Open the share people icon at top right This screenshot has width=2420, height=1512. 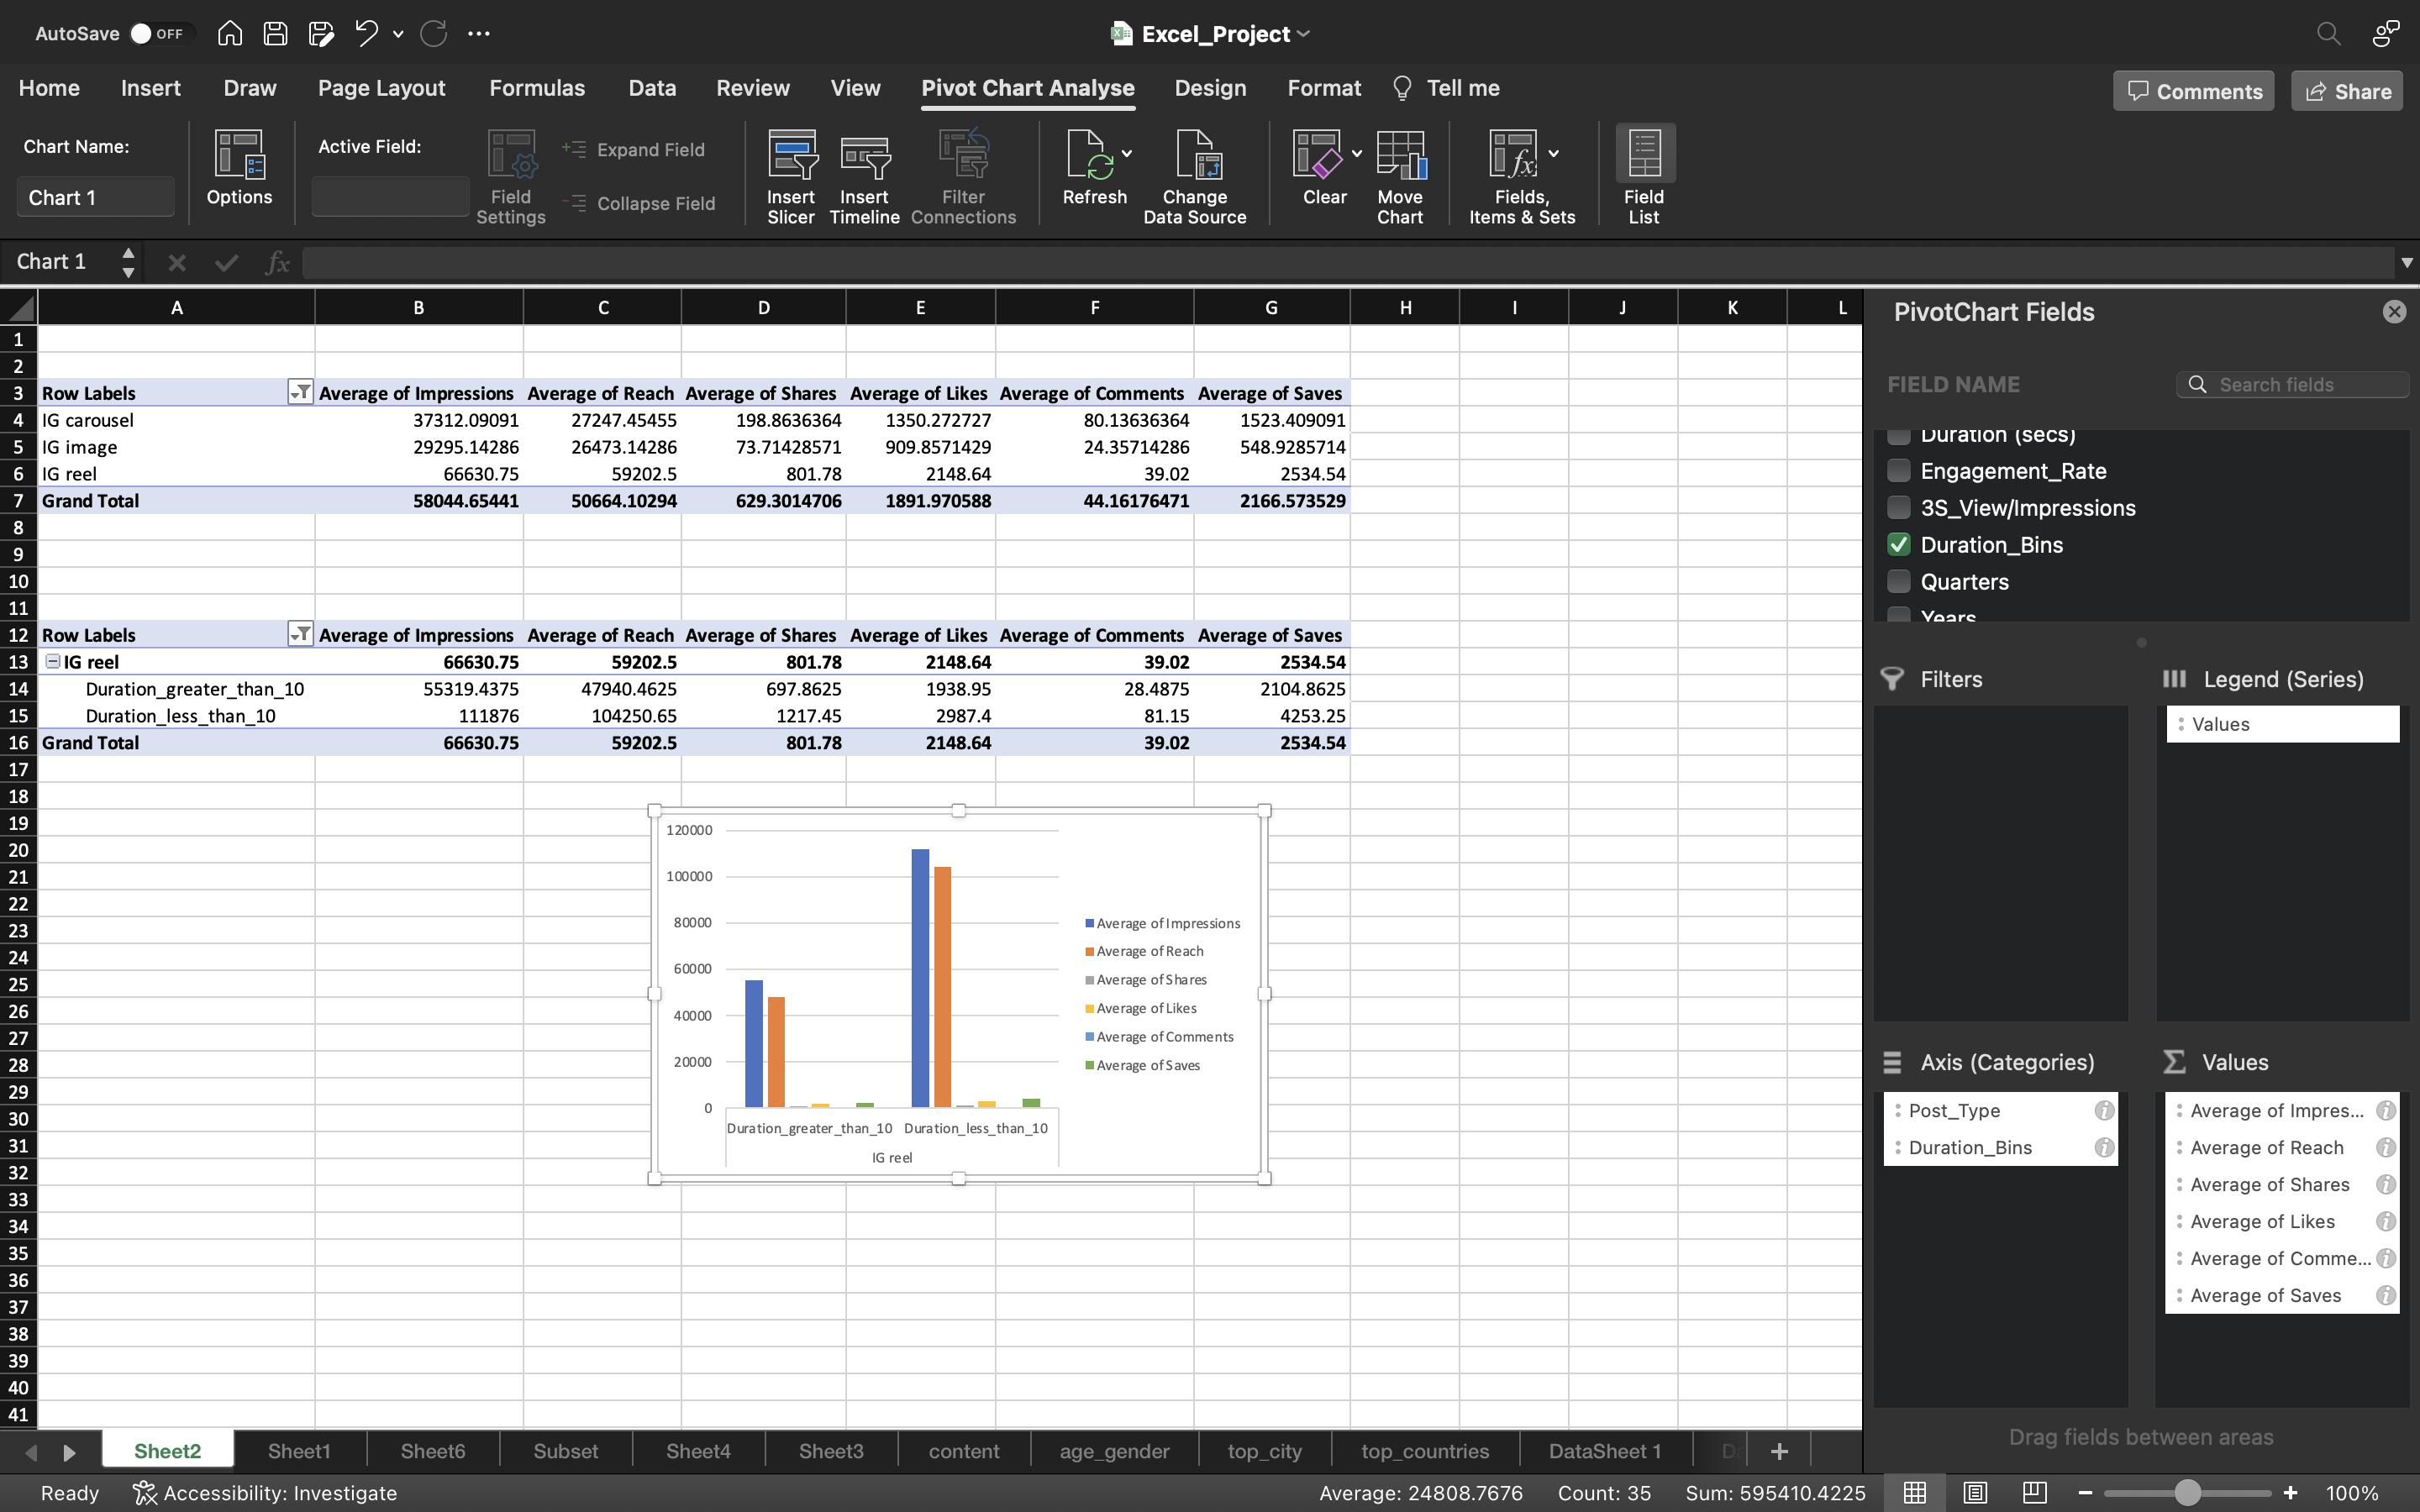pyautogui.click(x=2385, y=34)
